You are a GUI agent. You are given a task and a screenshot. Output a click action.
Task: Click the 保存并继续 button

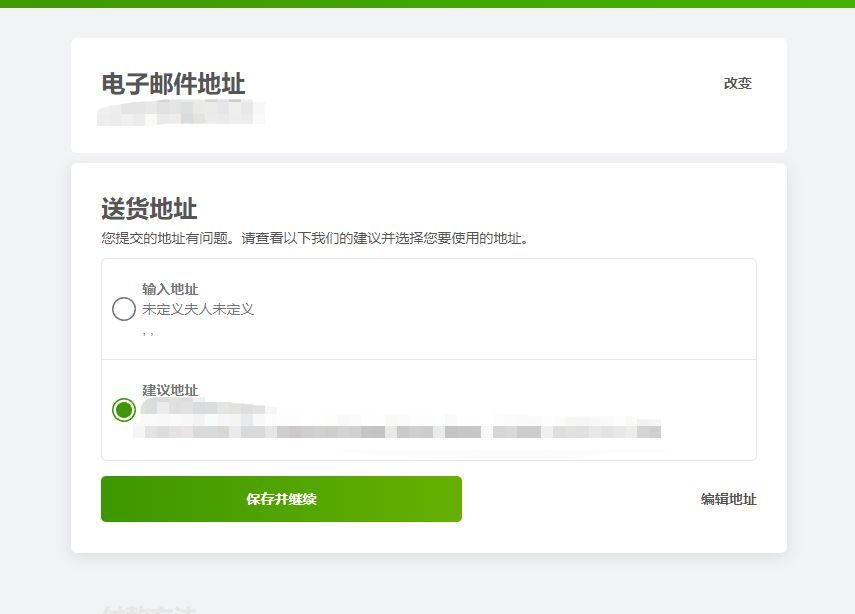(281, 499)
